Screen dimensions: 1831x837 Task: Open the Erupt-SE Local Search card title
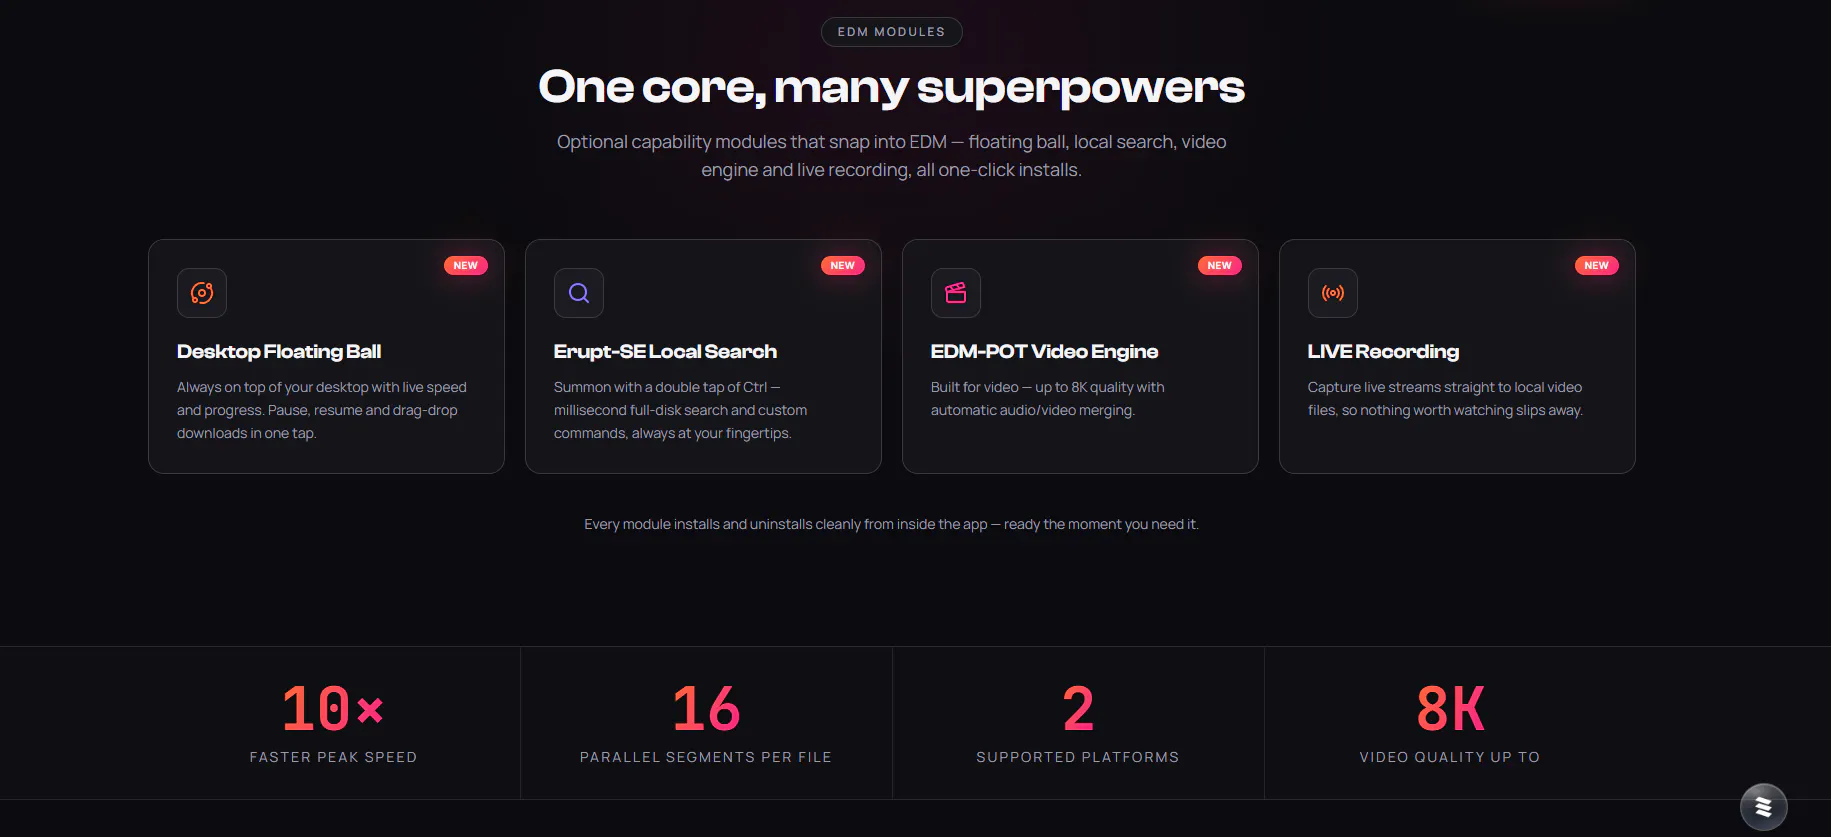click(x=665, y=352)
